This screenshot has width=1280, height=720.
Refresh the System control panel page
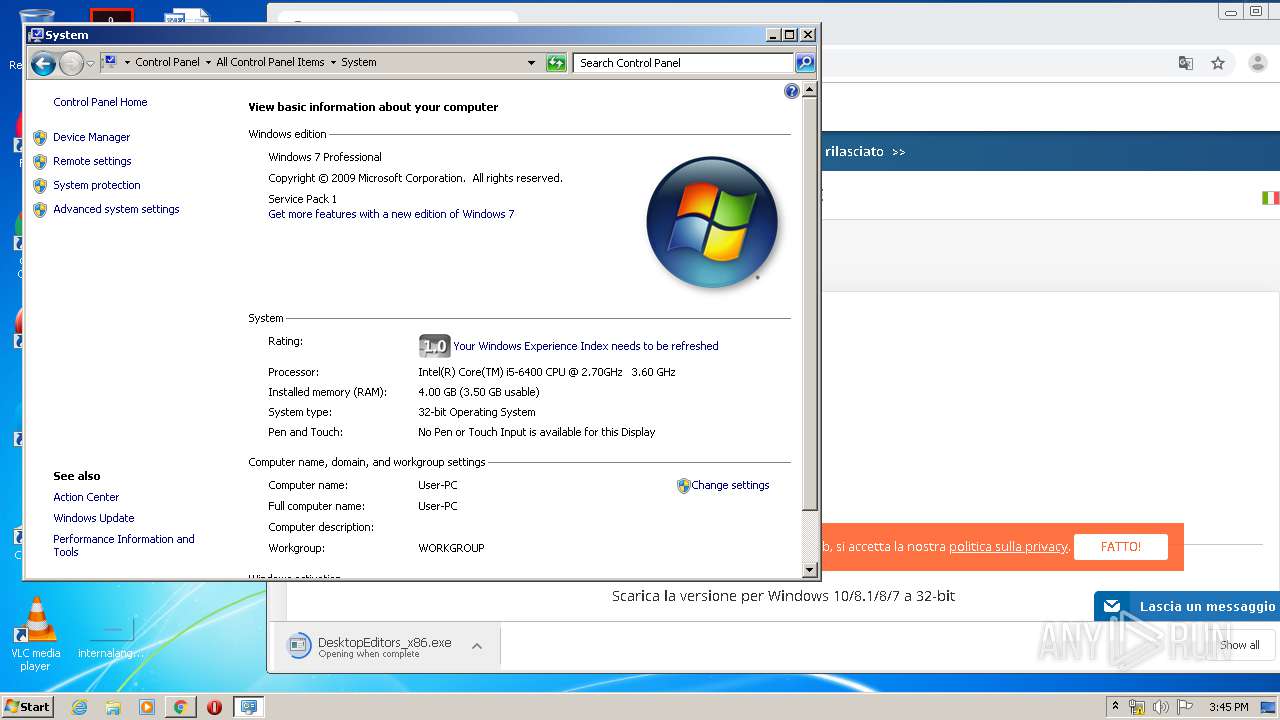(x=556, y=63)
